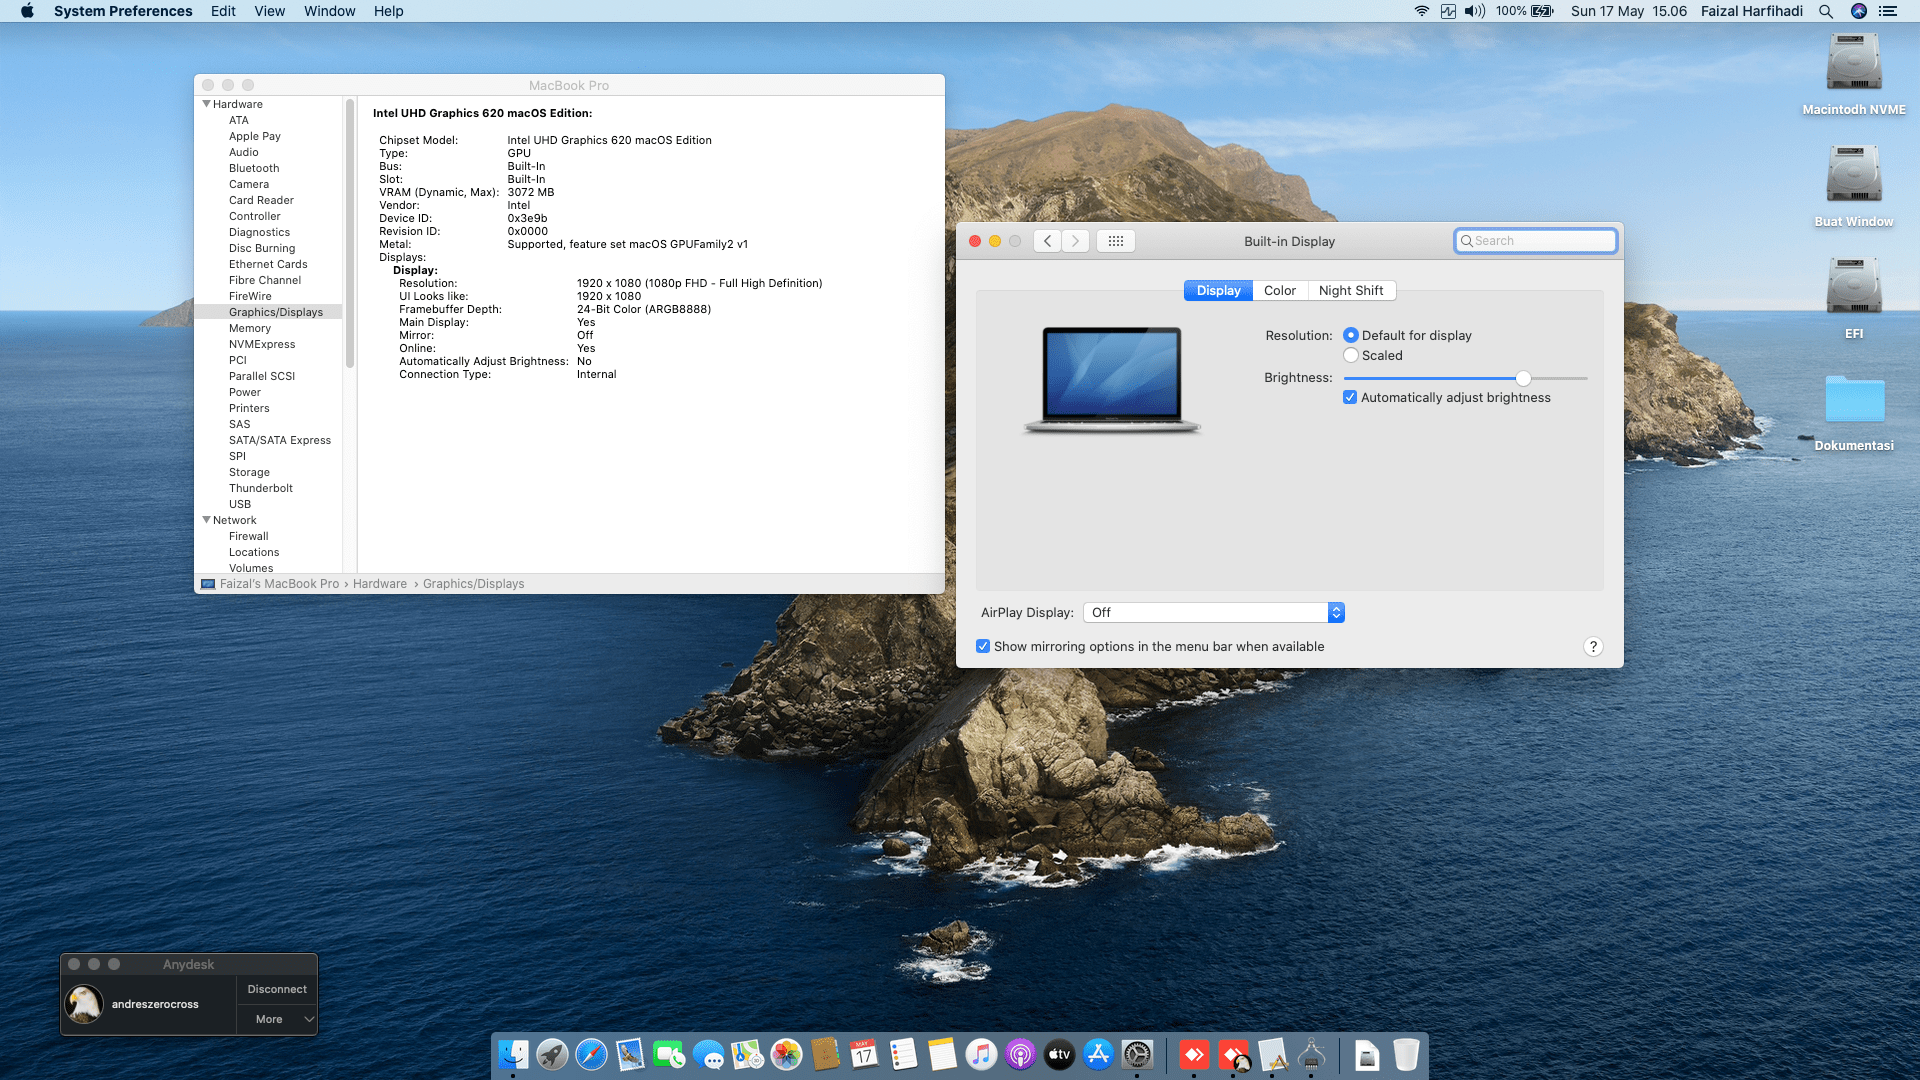Viewport: 1920px width, 1080px height.
Task: Open the Mail app in Dock
Action: 630,1054
